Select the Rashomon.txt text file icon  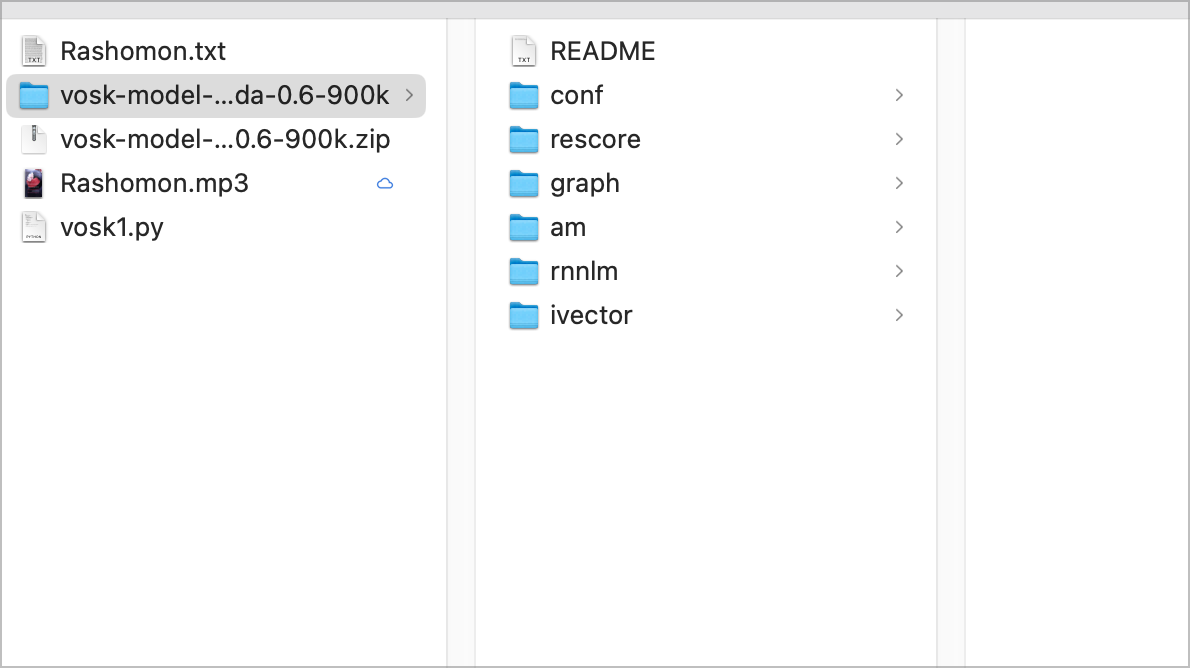pos(33,51)
